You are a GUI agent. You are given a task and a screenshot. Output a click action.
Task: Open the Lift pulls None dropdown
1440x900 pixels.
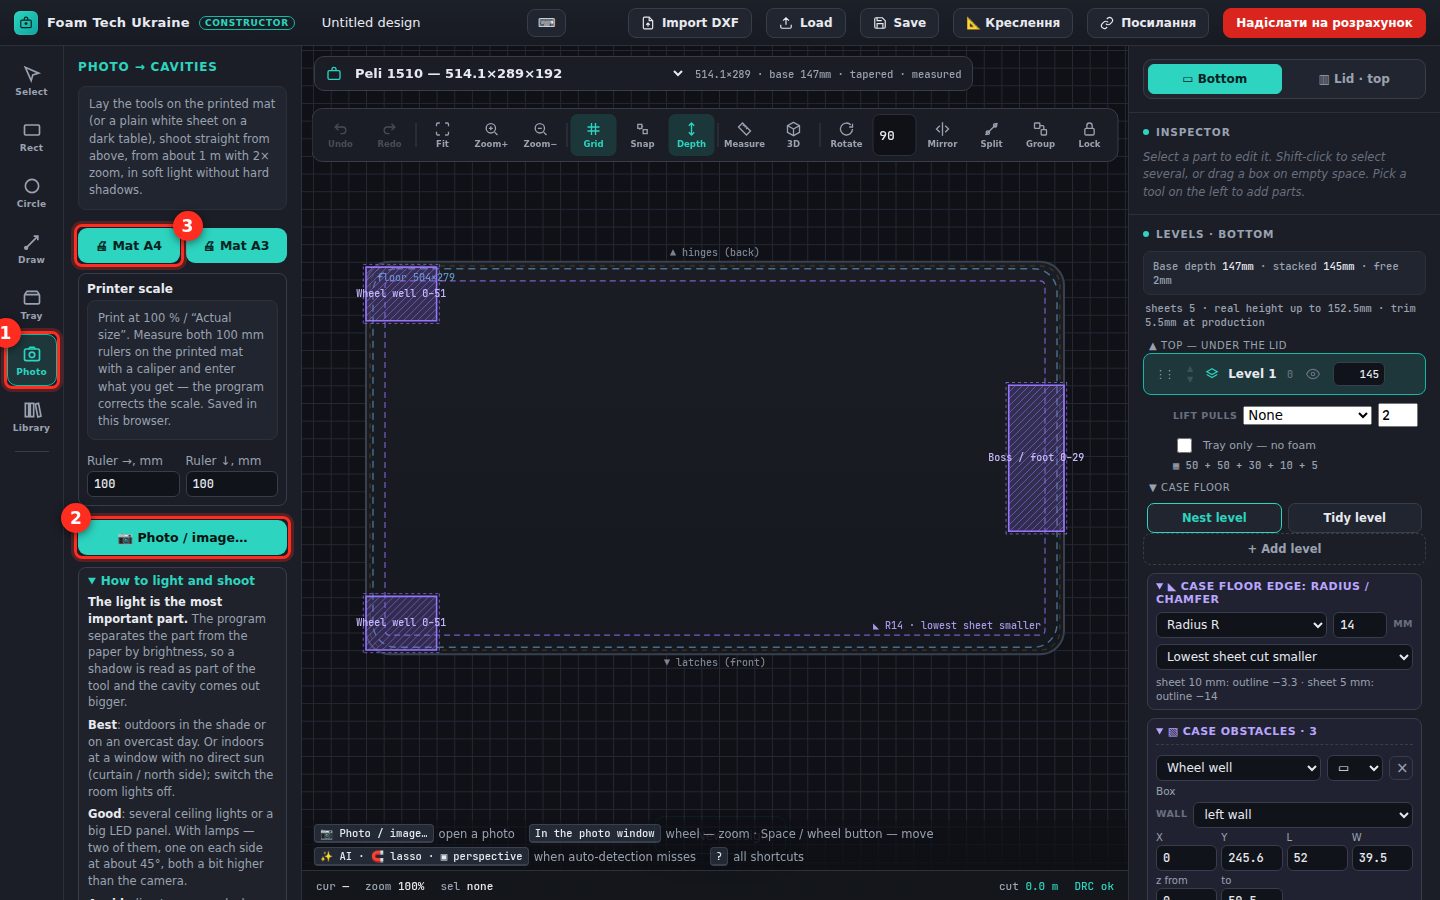click(x=1307, y=415)
